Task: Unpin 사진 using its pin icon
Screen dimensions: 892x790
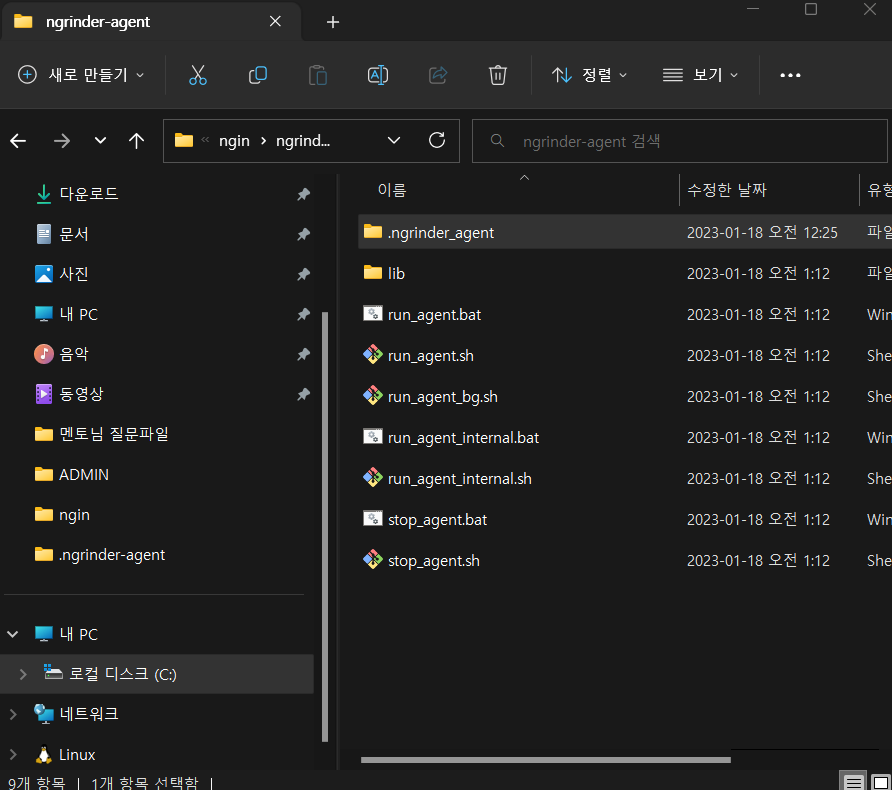Action: [x=304, y=274]
